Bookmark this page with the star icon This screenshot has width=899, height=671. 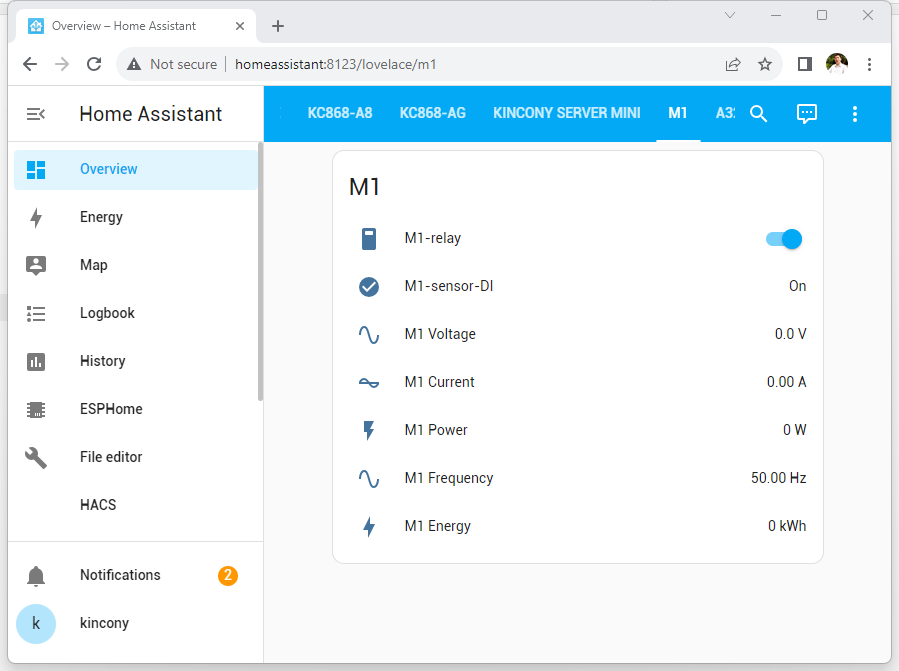(765, 64)
